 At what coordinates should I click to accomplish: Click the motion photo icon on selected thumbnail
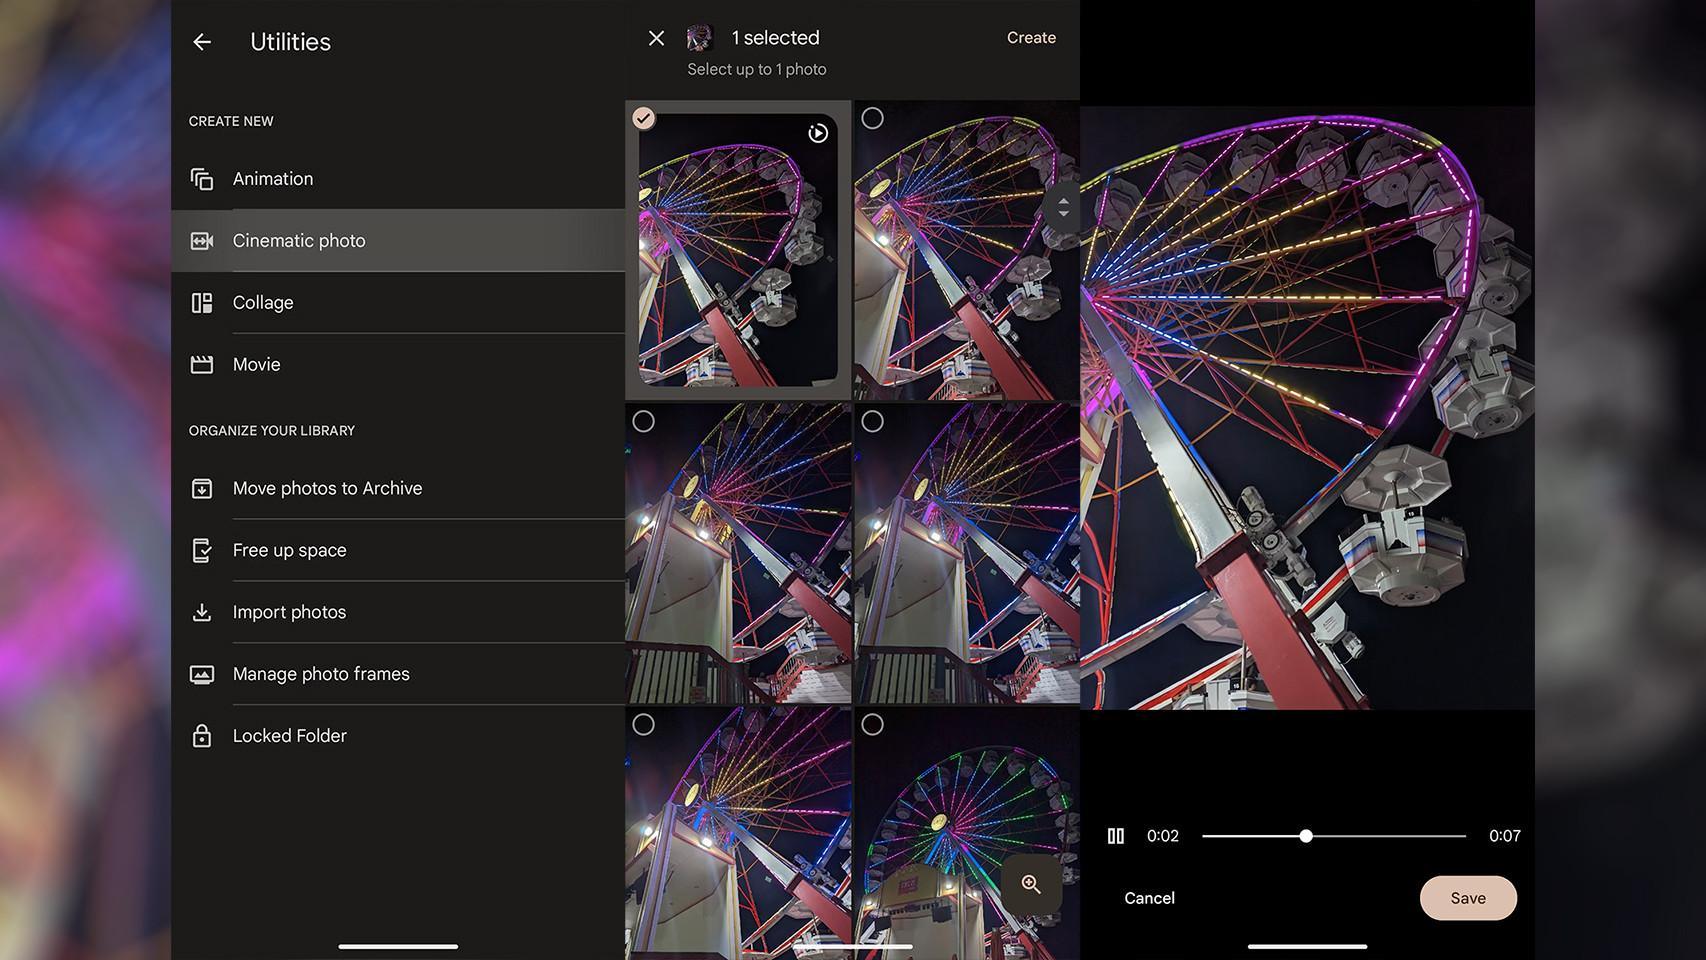pyautogui.click(x=818, y=133)
